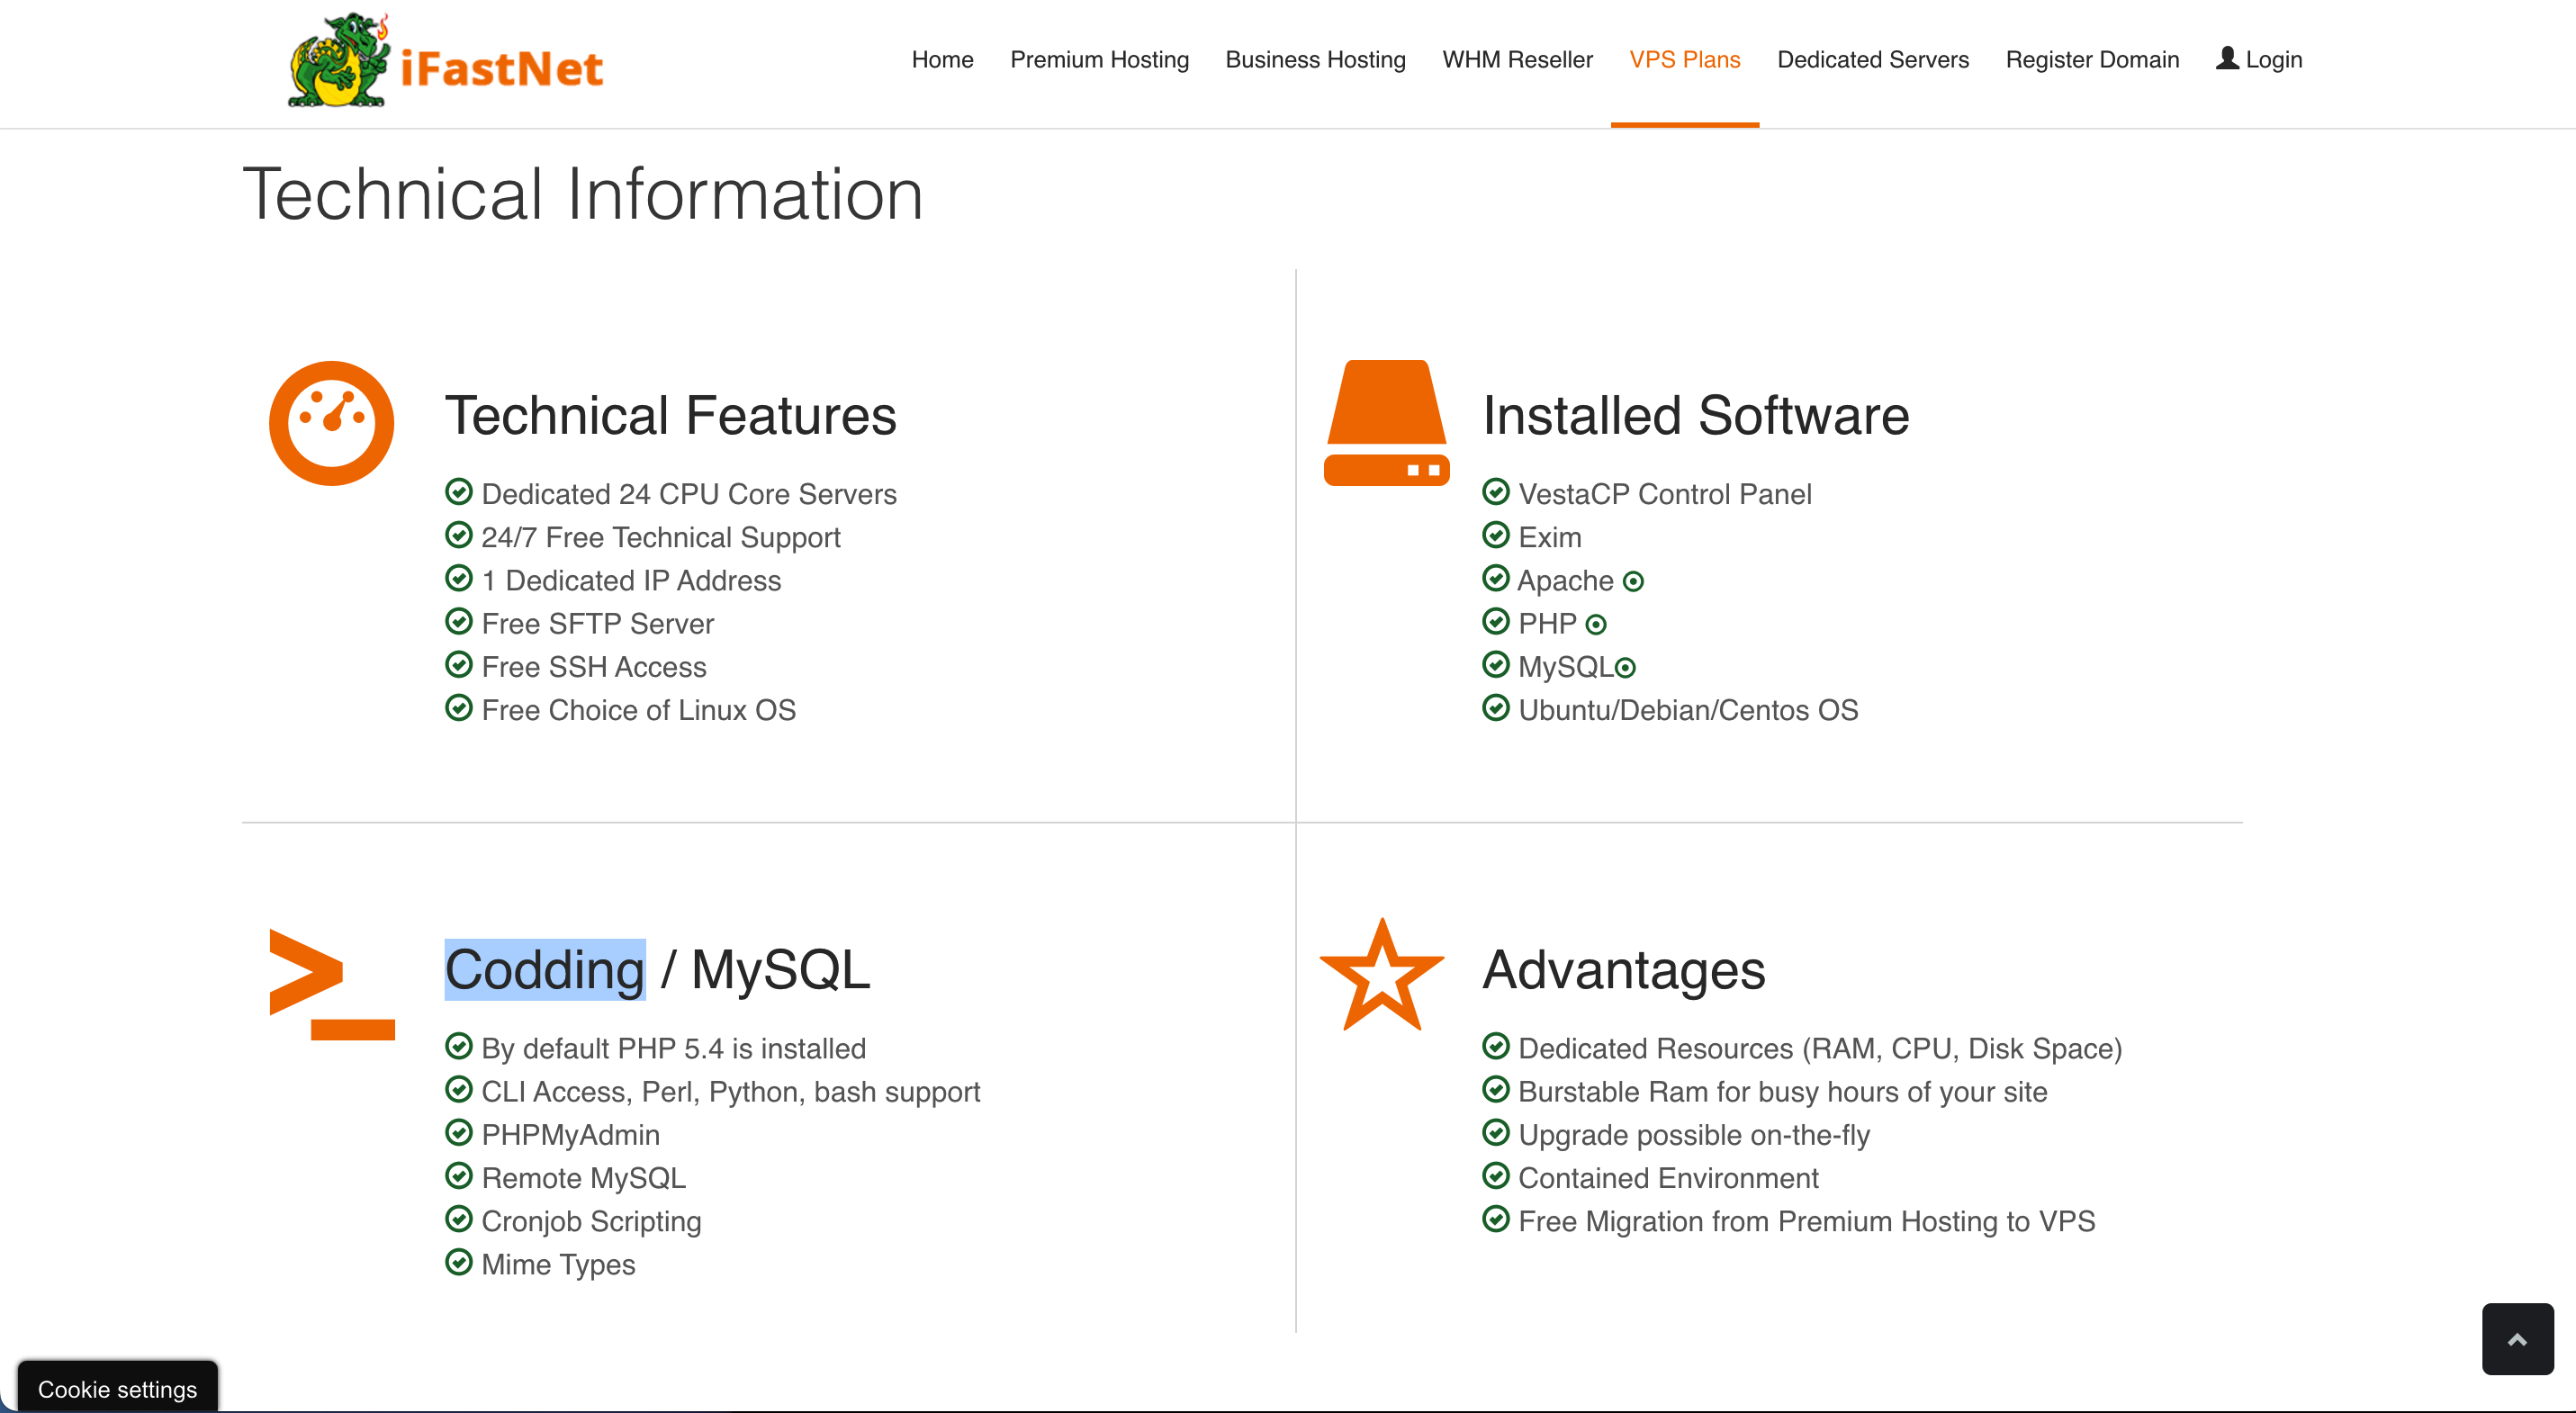Click the checkmark beside Free SFTP Server
2576x1413 pixels.
click(x=459, y=622)
